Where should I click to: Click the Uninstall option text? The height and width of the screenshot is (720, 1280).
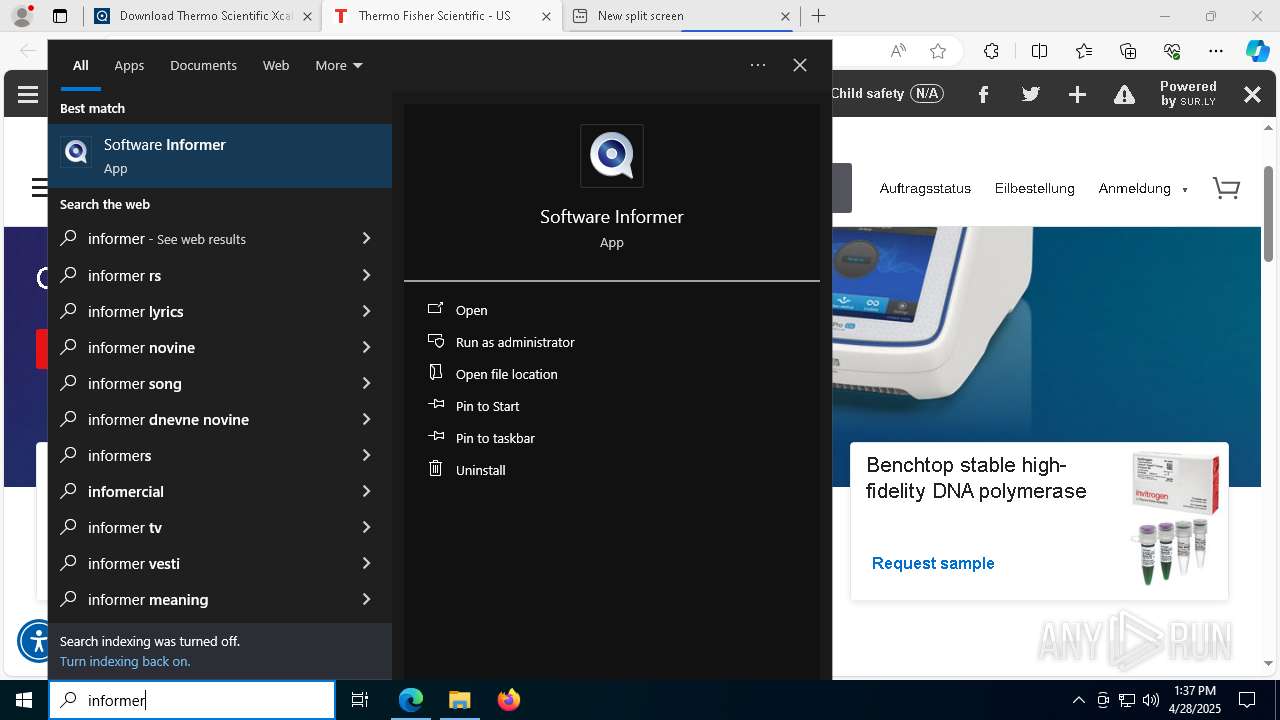coord(480,470)
